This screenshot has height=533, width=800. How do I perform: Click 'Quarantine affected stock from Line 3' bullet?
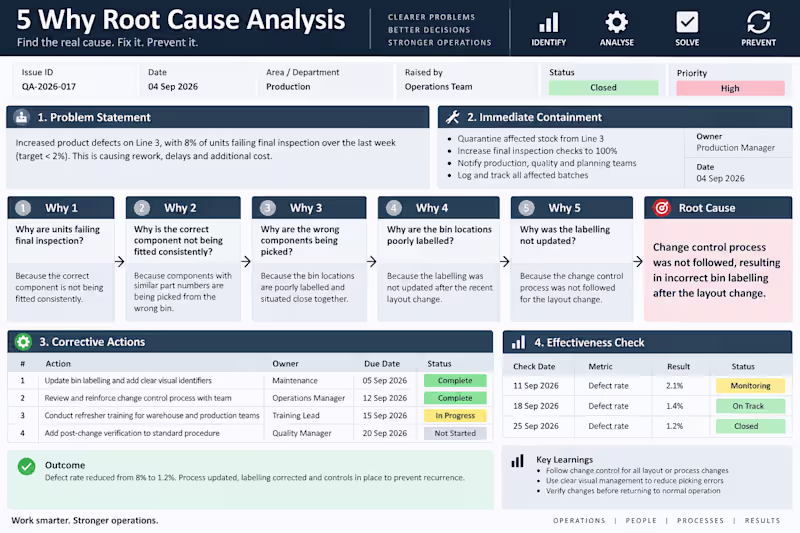click(x=530, y=138)
